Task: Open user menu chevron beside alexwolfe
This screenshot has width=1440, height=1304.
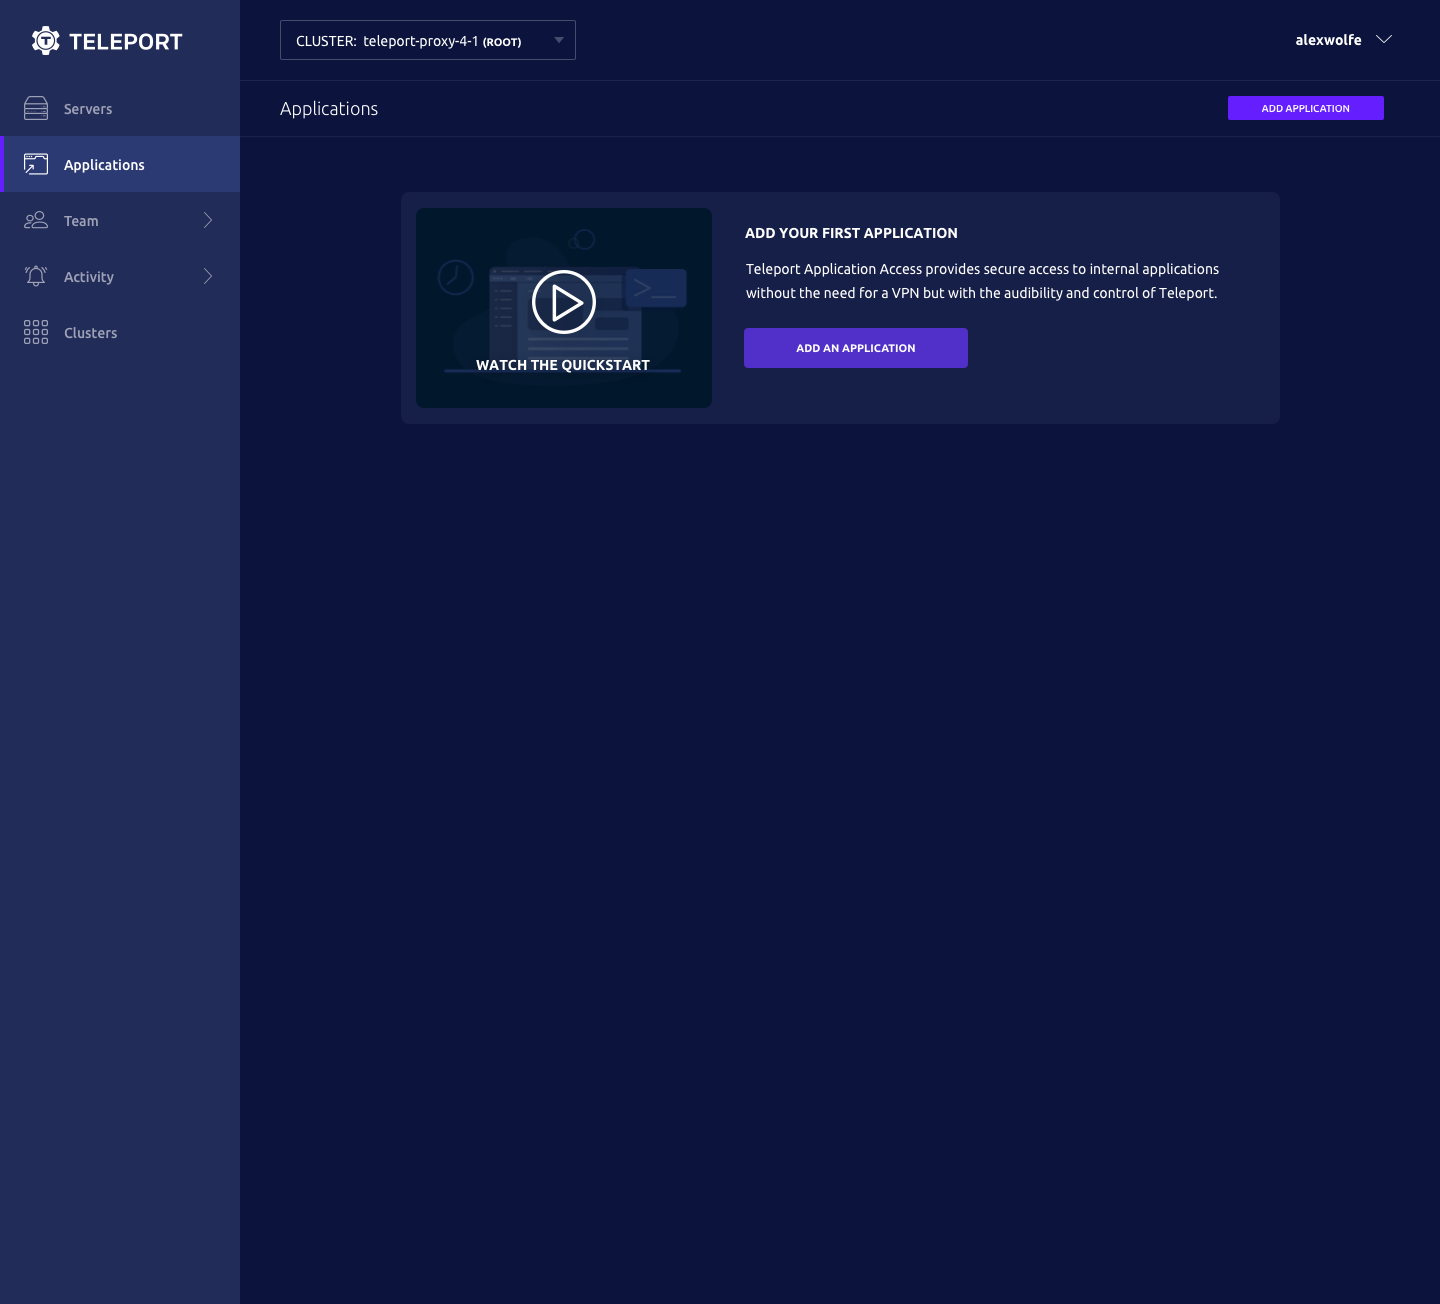Action: coord(1384,40)
